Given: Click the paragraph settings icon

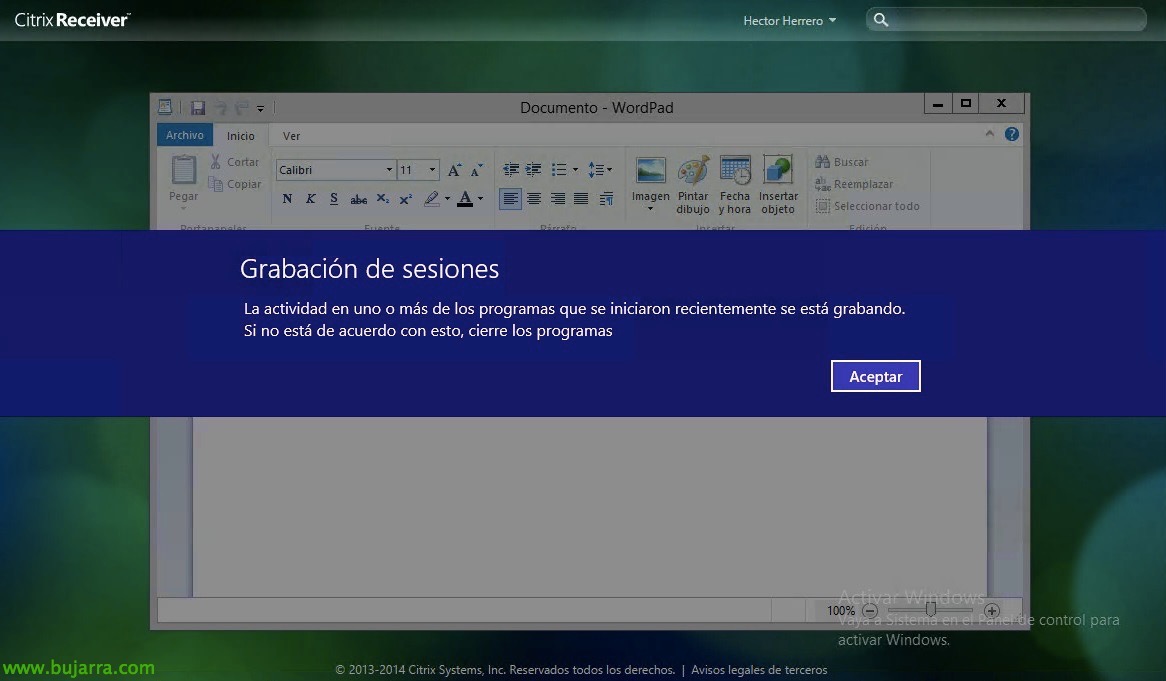Looking at the screenshot, I should 606,199.
